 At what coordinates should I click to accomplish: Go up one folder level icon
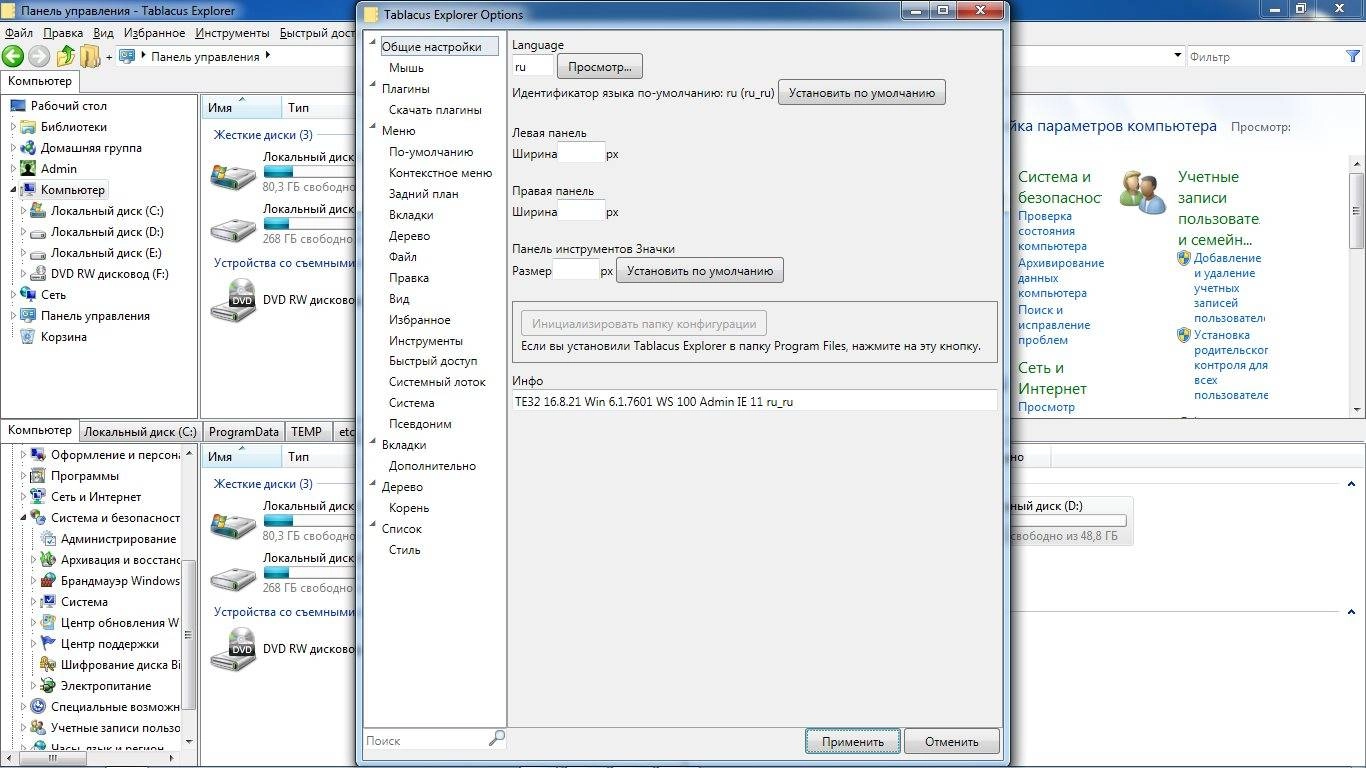pyautogui.click(x=65, y=57)
